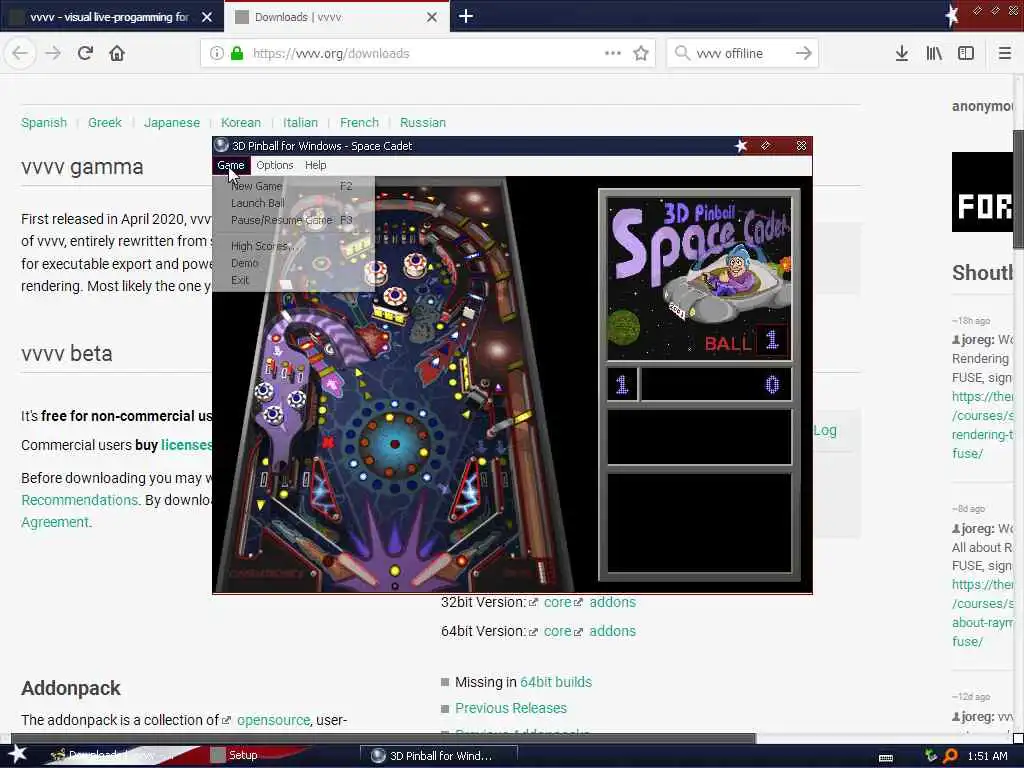Toggle the browser sidebar icon
Screen dimensions: 1024x768
click(966, 53)
